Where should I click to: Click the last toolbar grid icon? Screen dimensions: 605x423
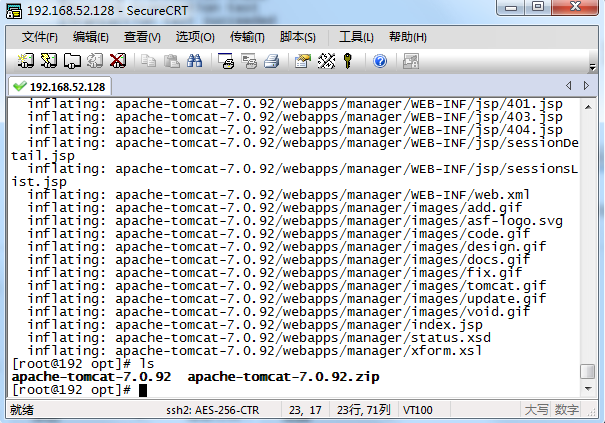point(411,61)
